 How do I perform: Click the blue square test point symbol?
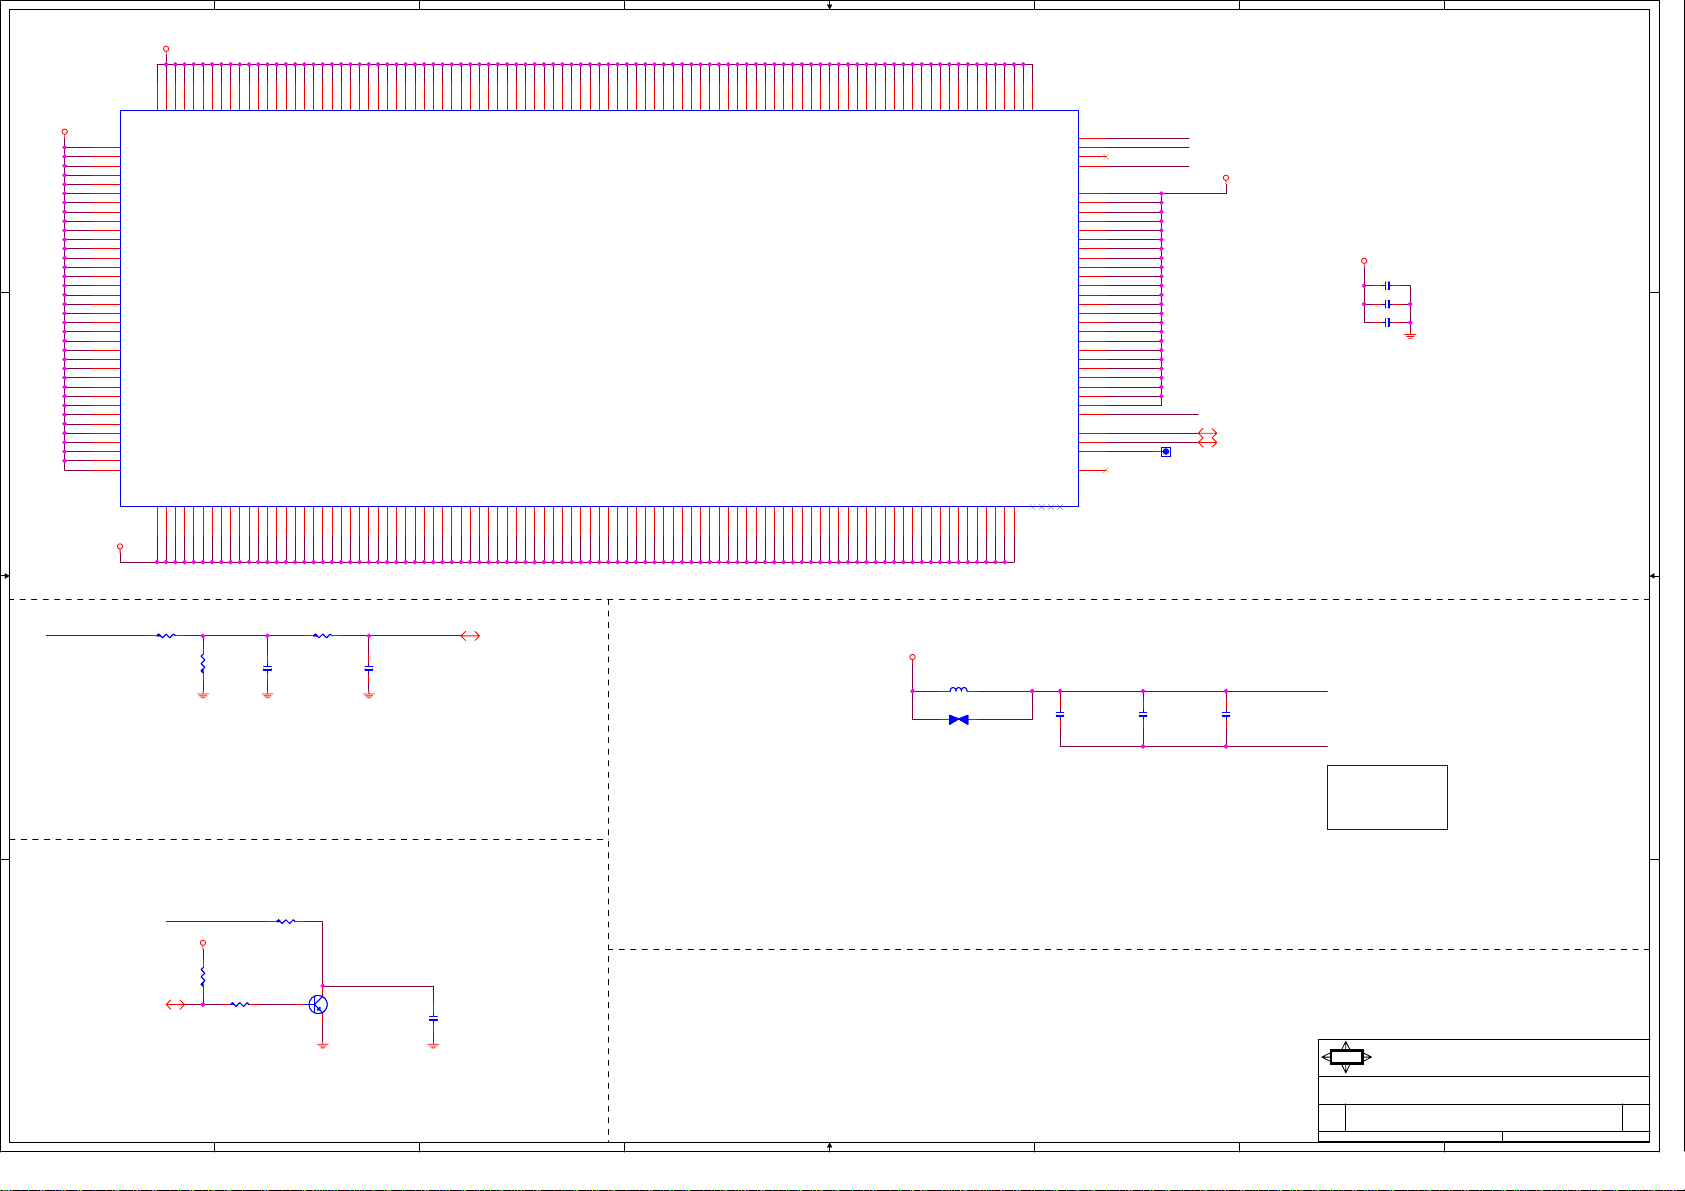(1166, 452)
